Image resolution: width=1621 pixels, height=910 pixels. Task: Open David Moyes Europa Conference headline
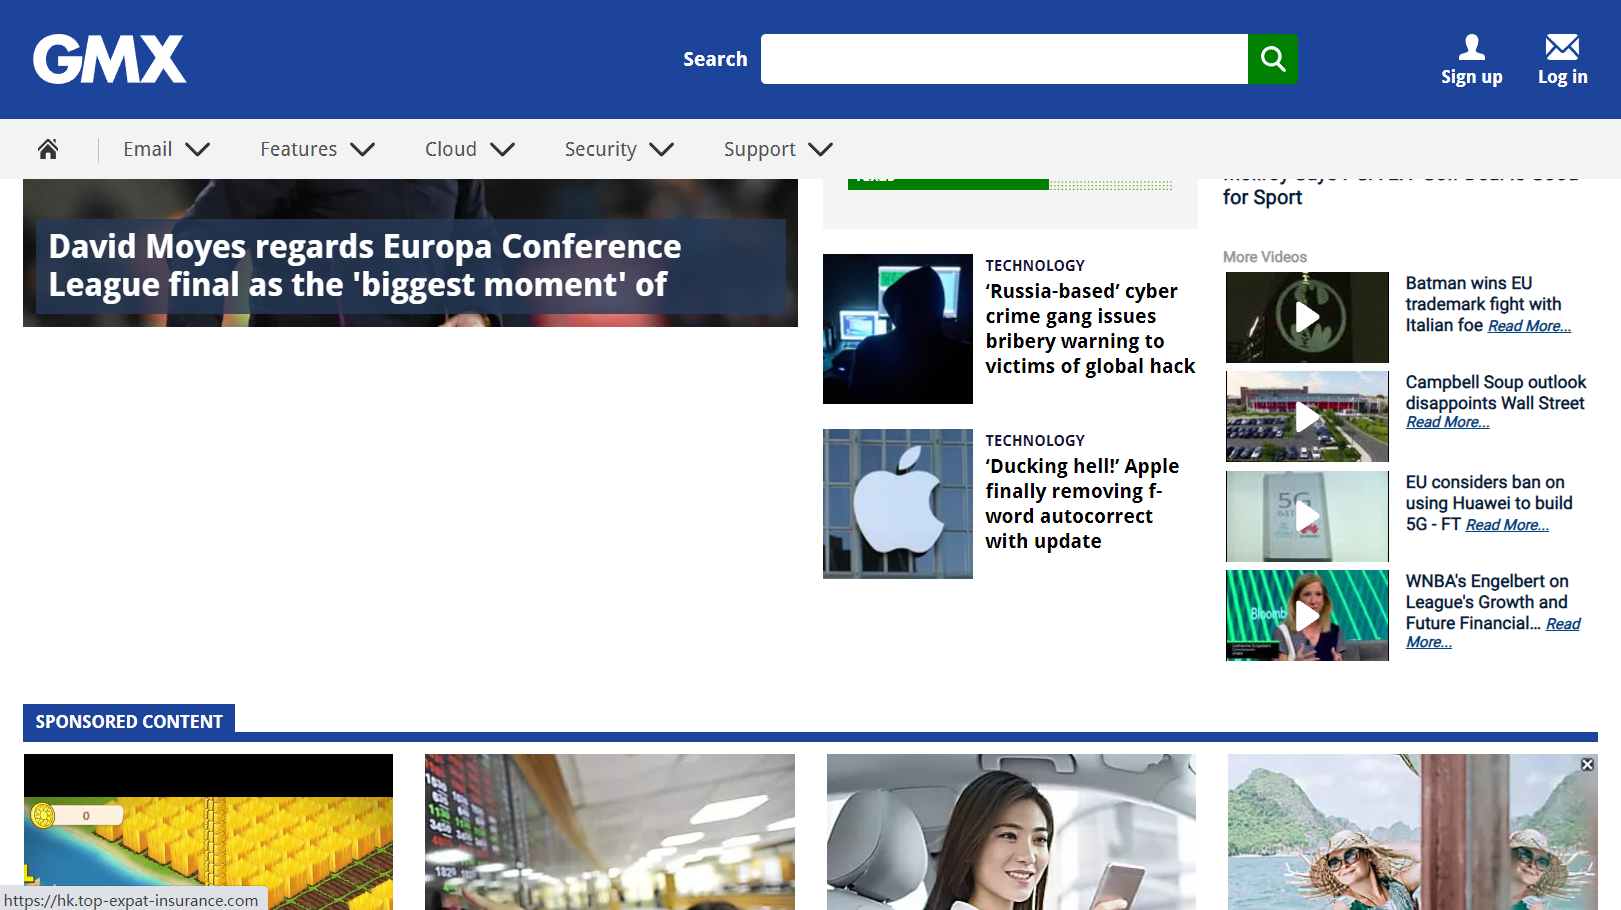pos(365,265)
